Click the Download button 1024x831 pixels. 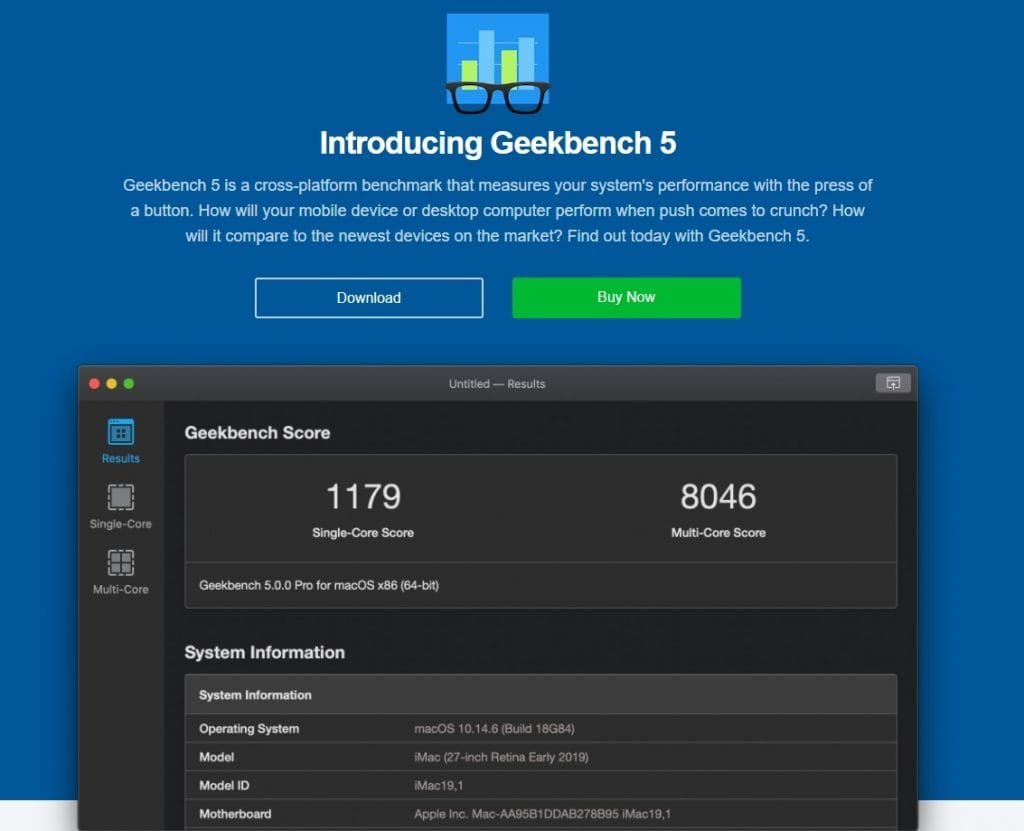pyautogui.click(x=369, y=298)
